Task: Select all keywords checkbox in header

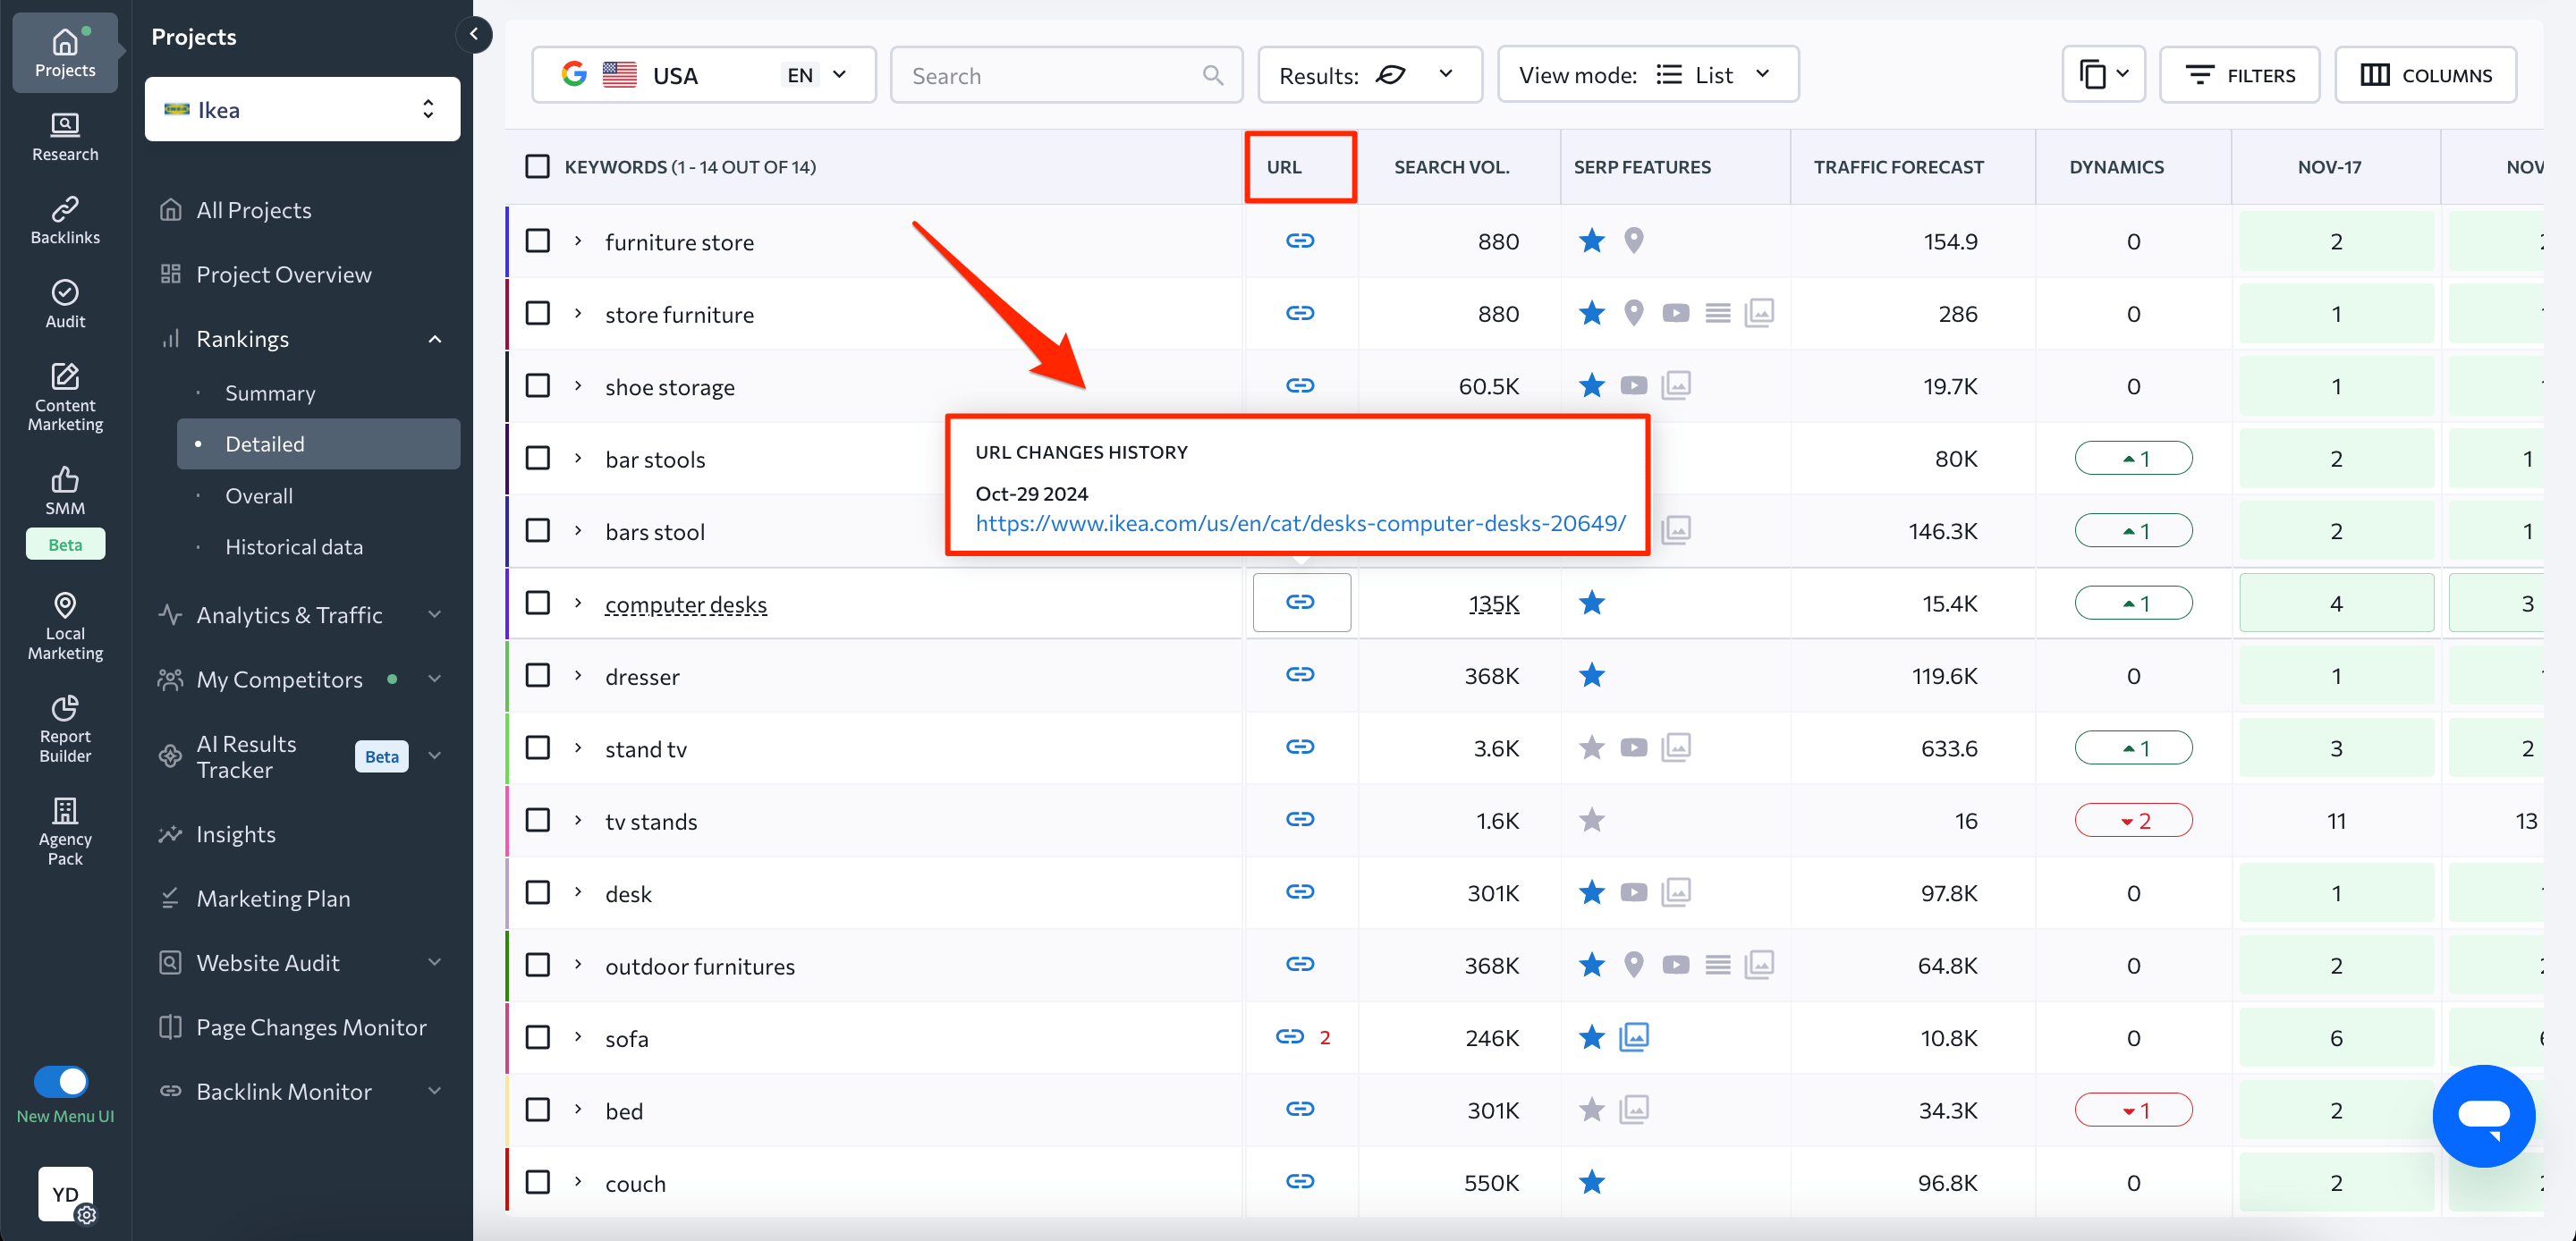Action: click(538, 166)
